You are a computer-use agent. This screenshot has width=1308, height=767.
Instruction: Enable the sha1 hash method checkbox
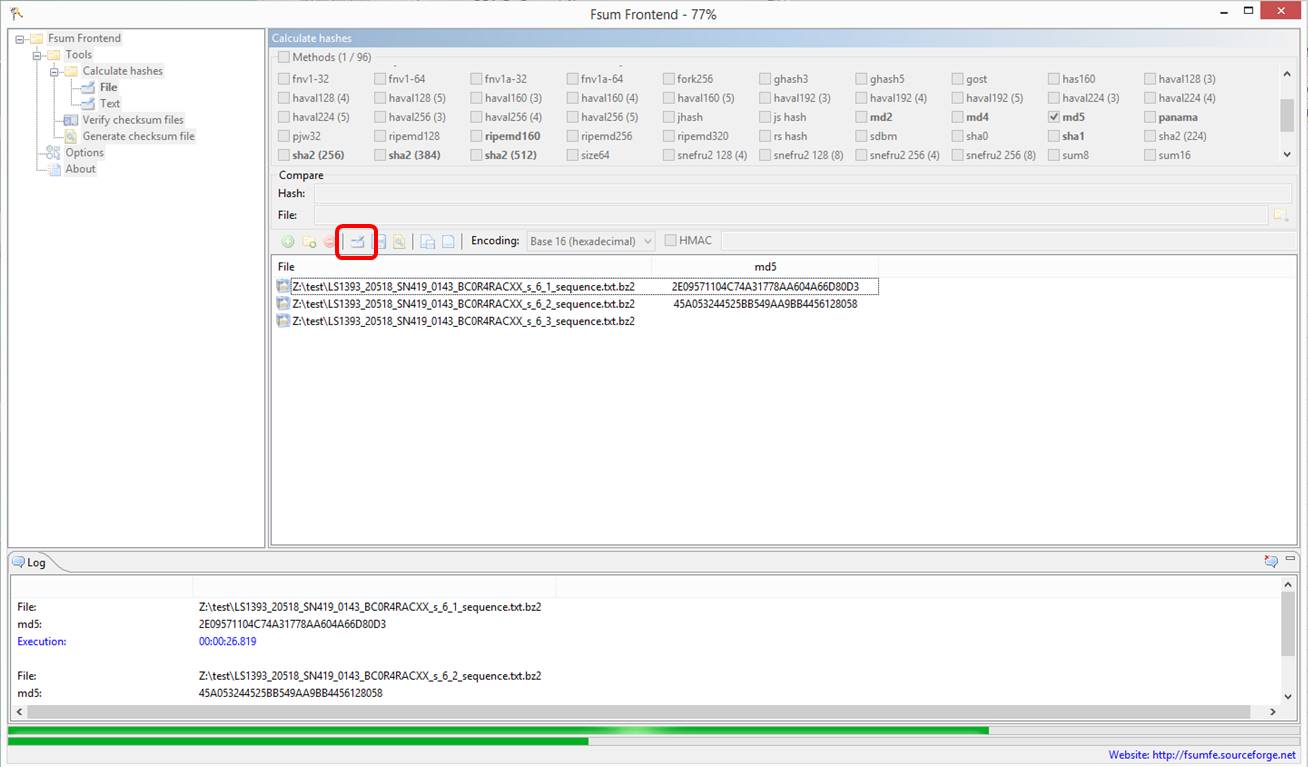coord(1054,136)
